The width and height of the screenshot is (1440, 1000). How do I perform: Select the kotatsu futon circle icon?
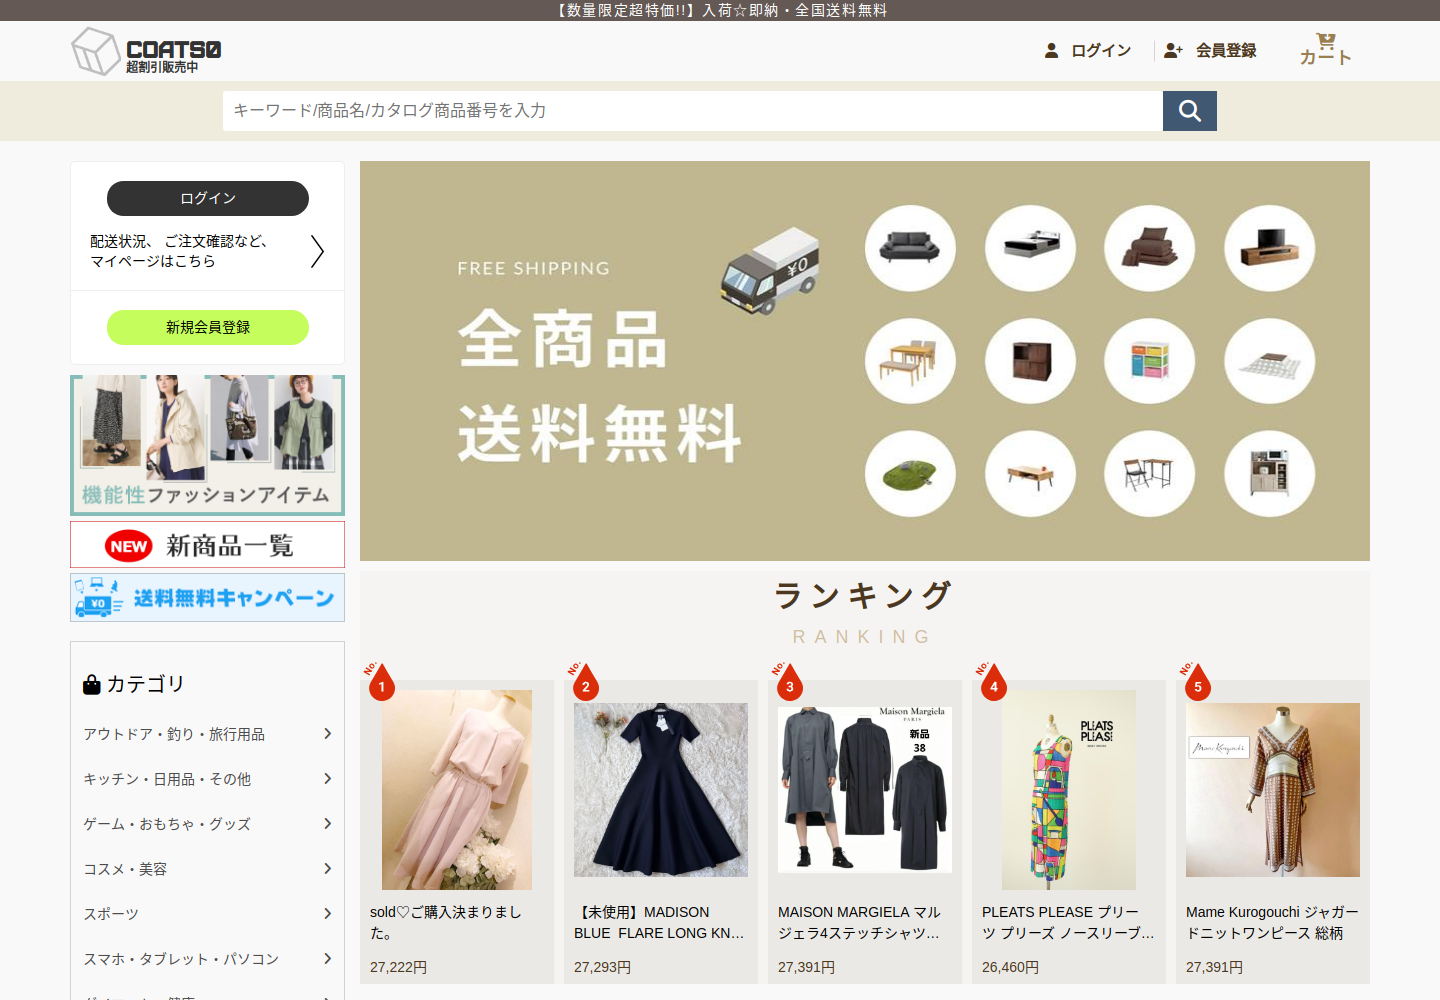coord(1269,361)
